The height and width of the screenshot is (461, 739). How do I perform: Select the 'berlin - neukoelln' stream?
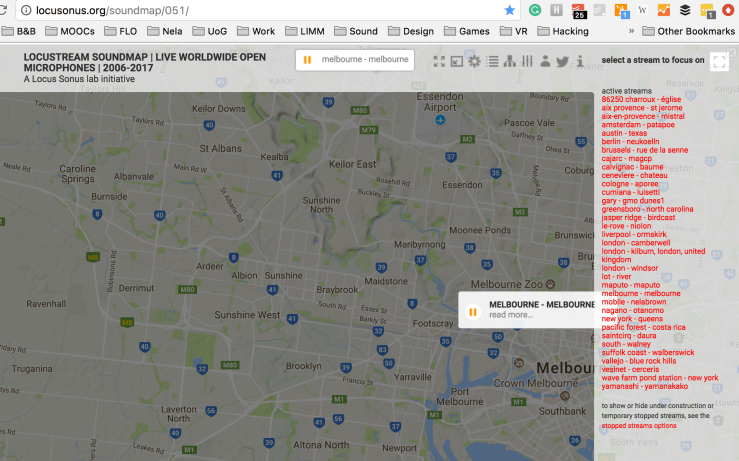tap(631, 142)
